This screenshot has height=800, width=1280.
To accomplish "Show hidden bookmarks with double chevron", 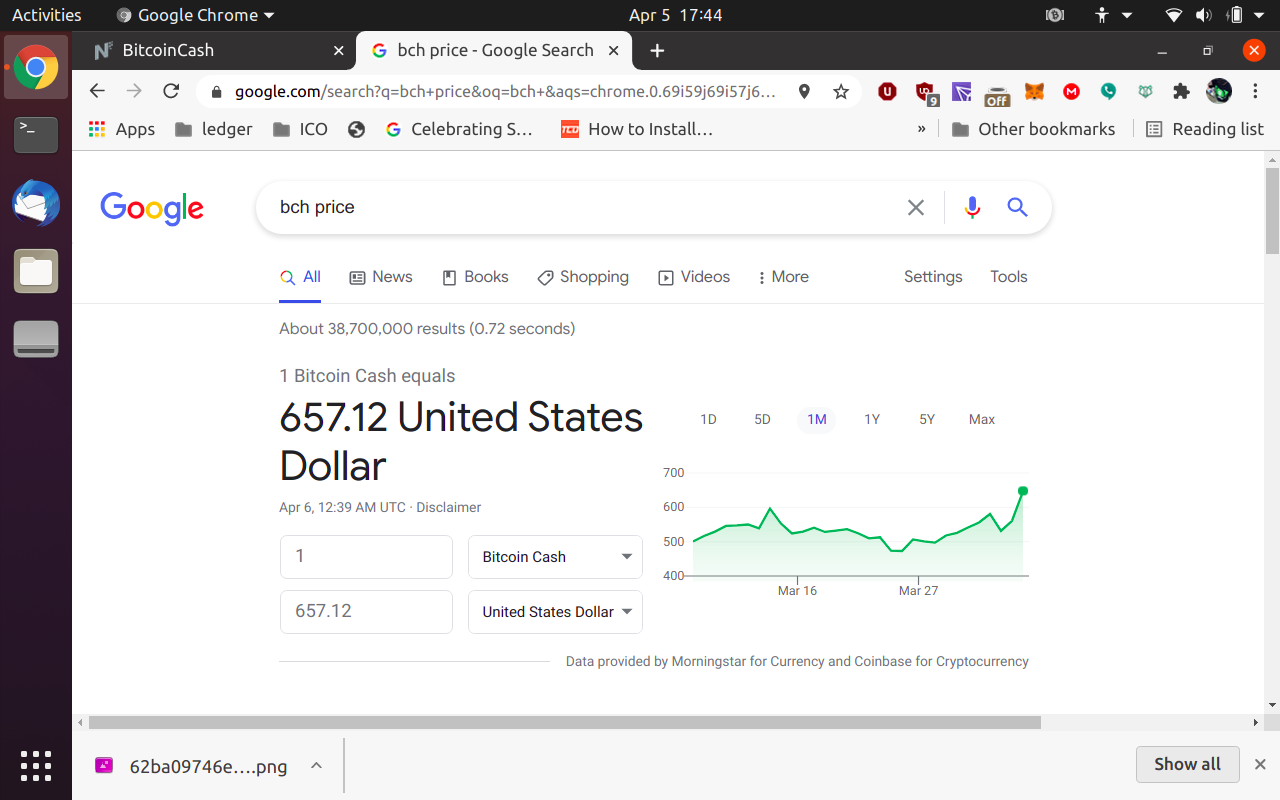I will 921,129.
